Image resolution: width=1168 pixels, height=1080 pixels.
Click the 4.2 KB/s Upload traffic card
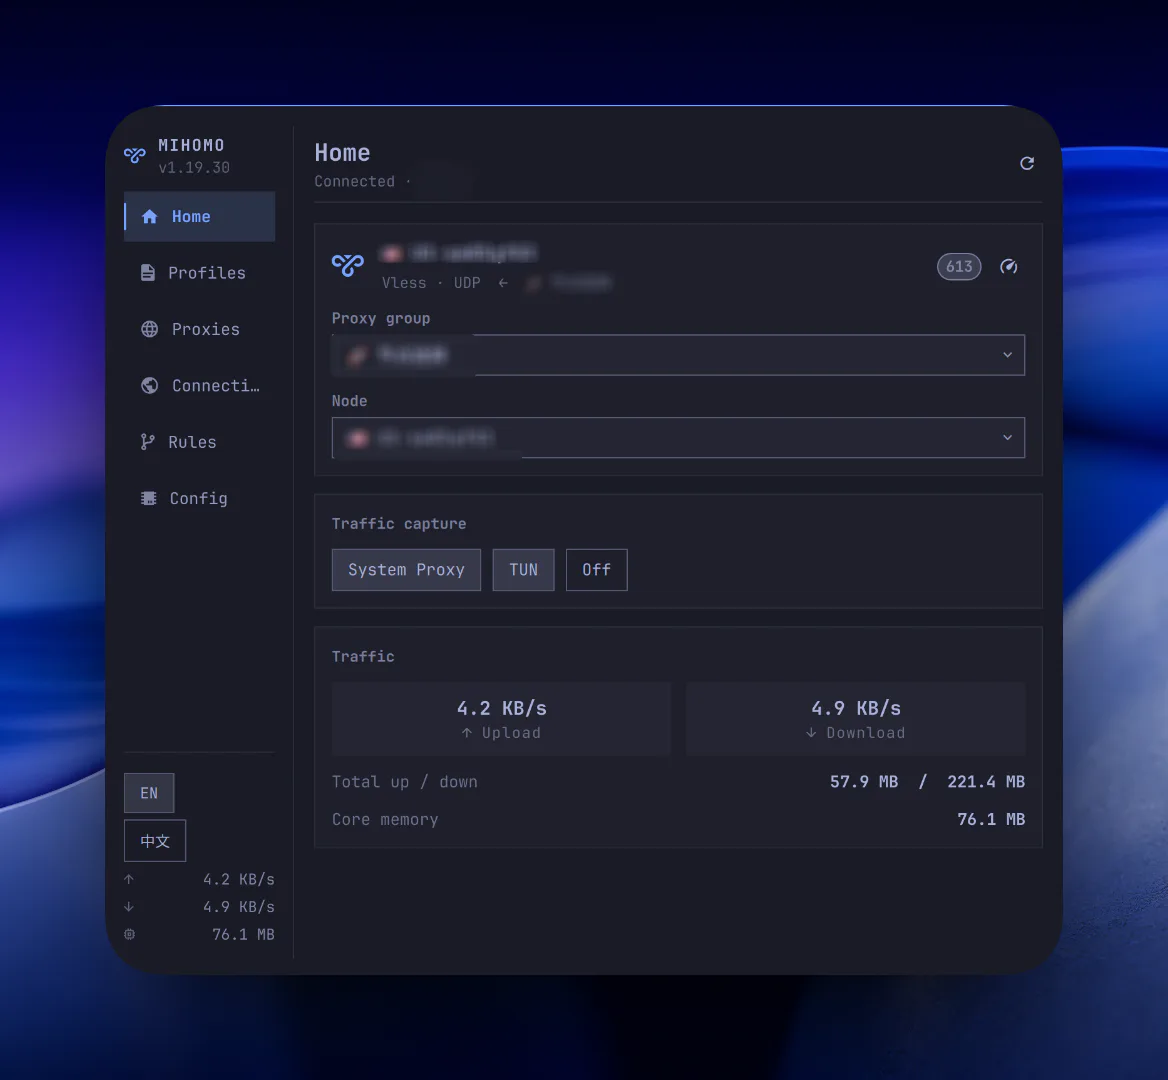pyautogui.click(x=501, y=720)
